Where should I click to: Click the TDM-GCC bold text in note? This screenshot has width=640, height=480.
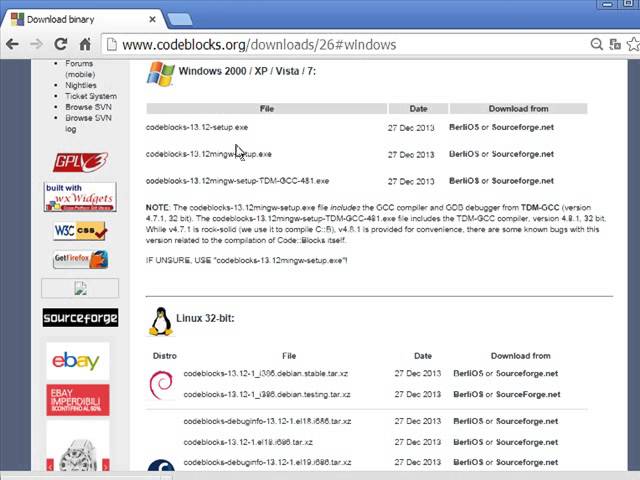[x=540, y=207]
